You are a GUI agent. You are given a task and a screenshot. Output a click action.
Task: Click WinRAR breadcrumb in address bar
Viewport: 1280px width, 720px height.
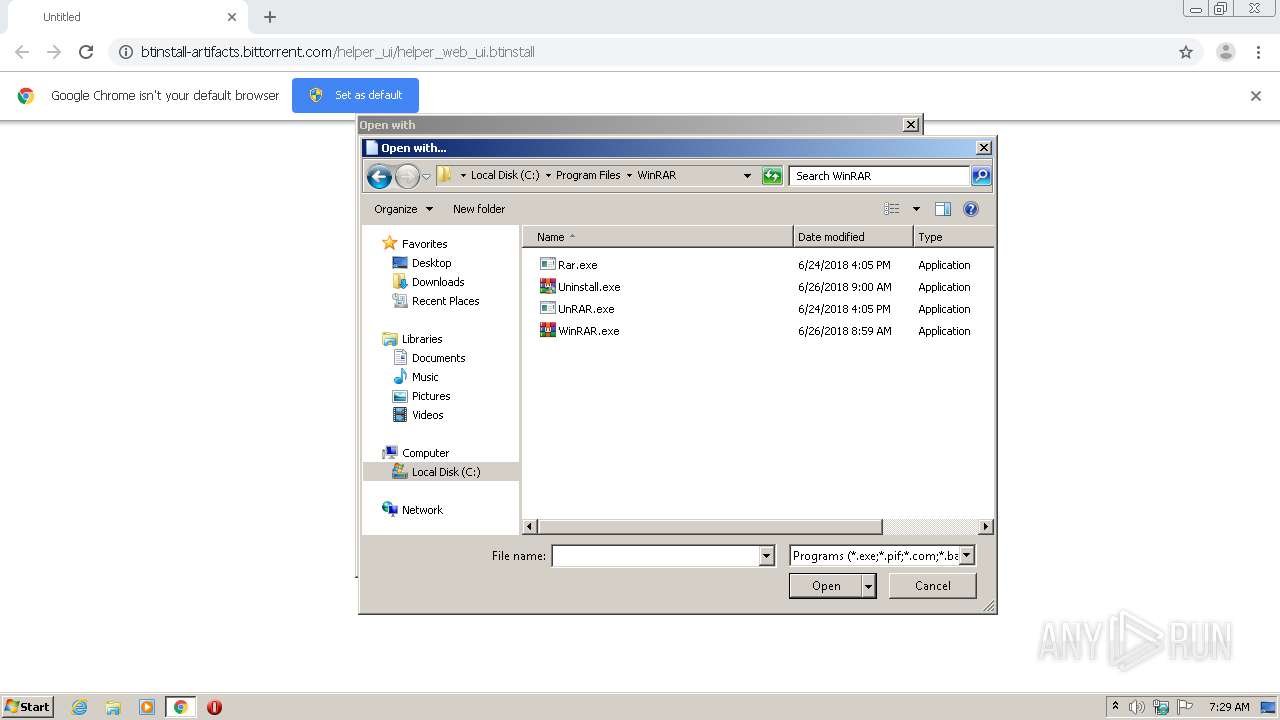click(657, 175)
